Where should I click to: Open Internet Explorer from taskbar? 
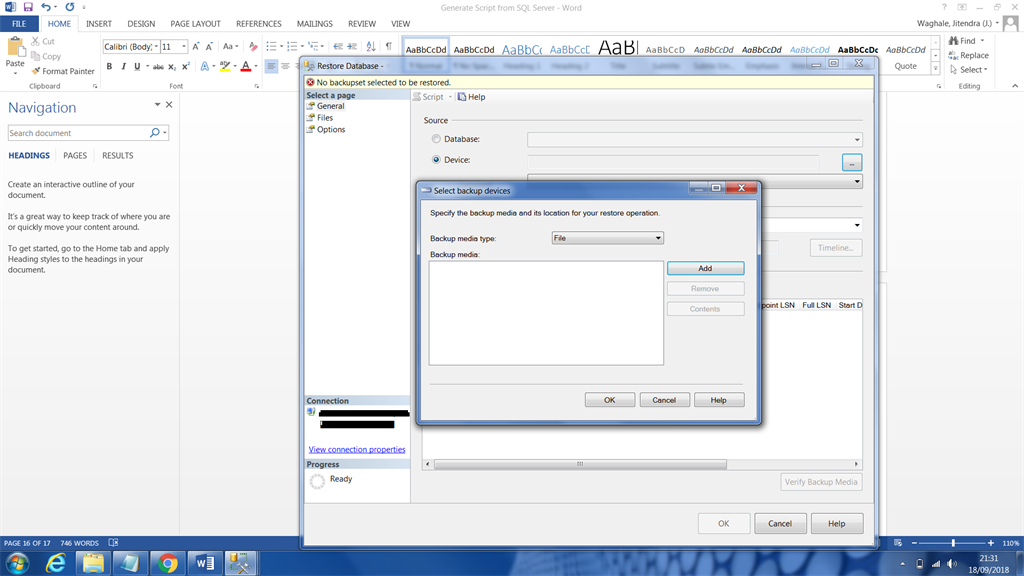click(x=56, y=563)
